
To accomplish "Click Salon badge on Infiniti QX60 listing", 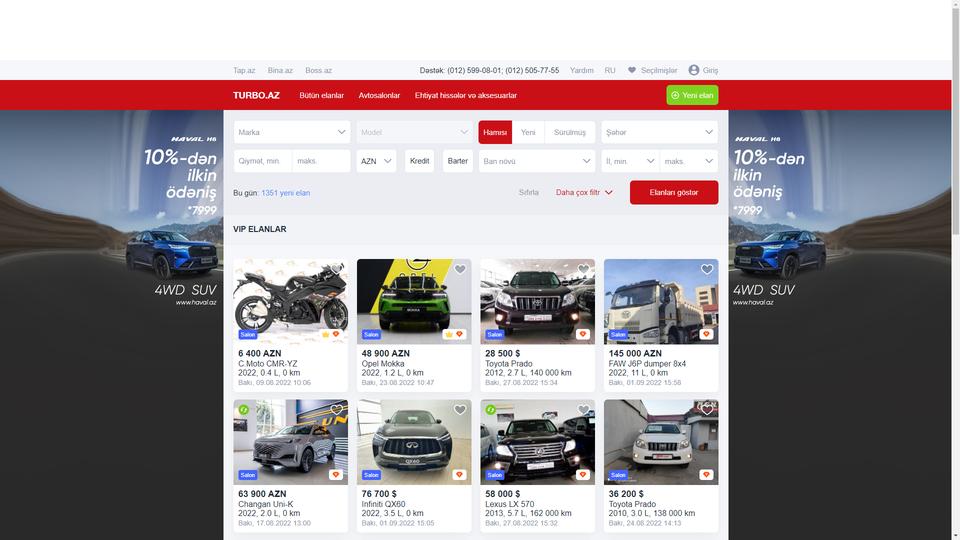I will pyautogui.click(x=371, y=474).
